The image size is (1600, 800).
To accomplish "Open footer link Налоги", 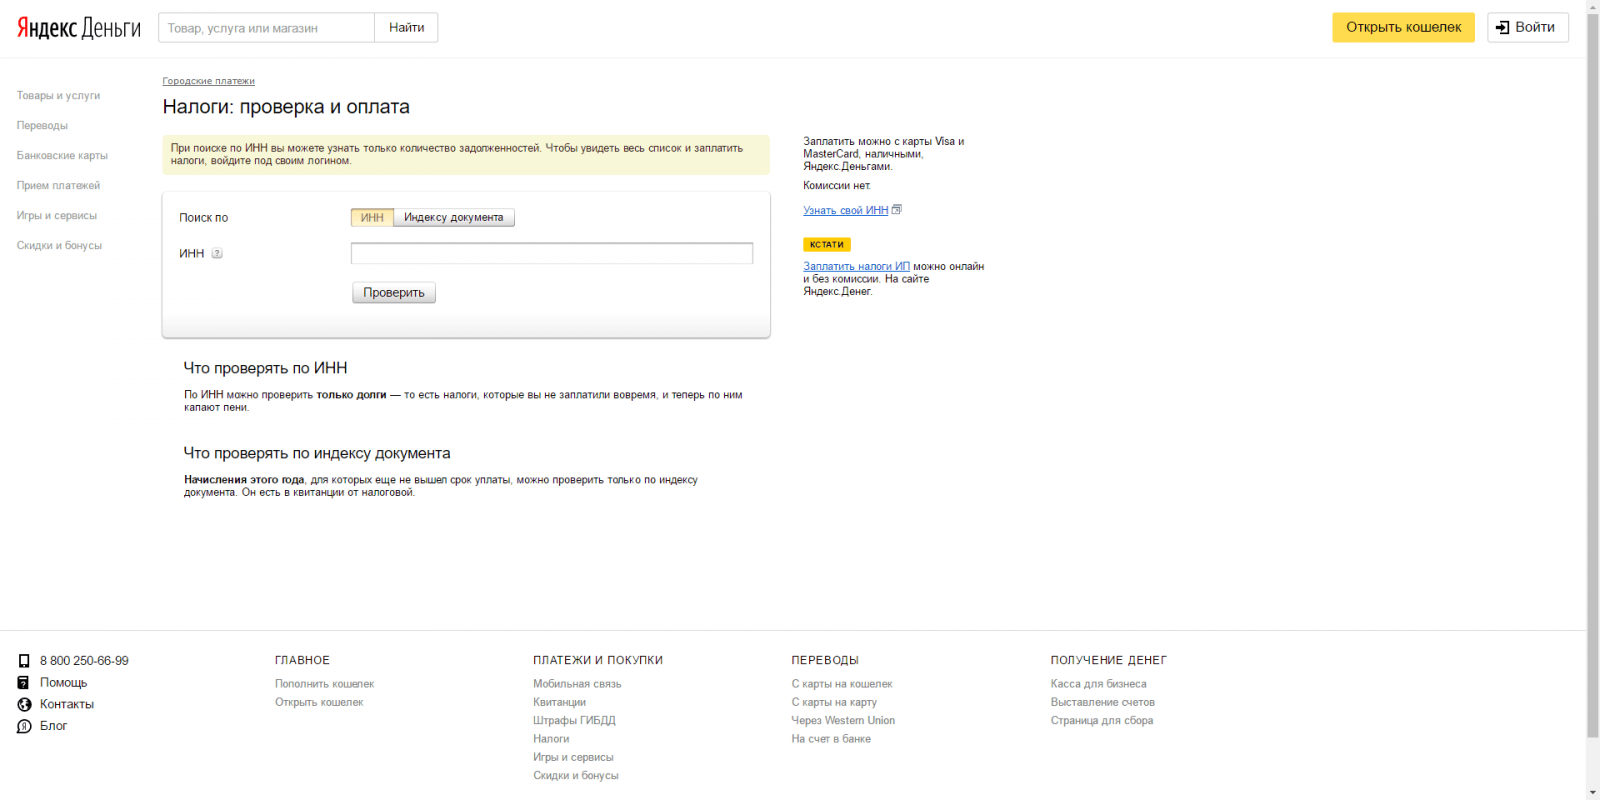I will point(551,740).
